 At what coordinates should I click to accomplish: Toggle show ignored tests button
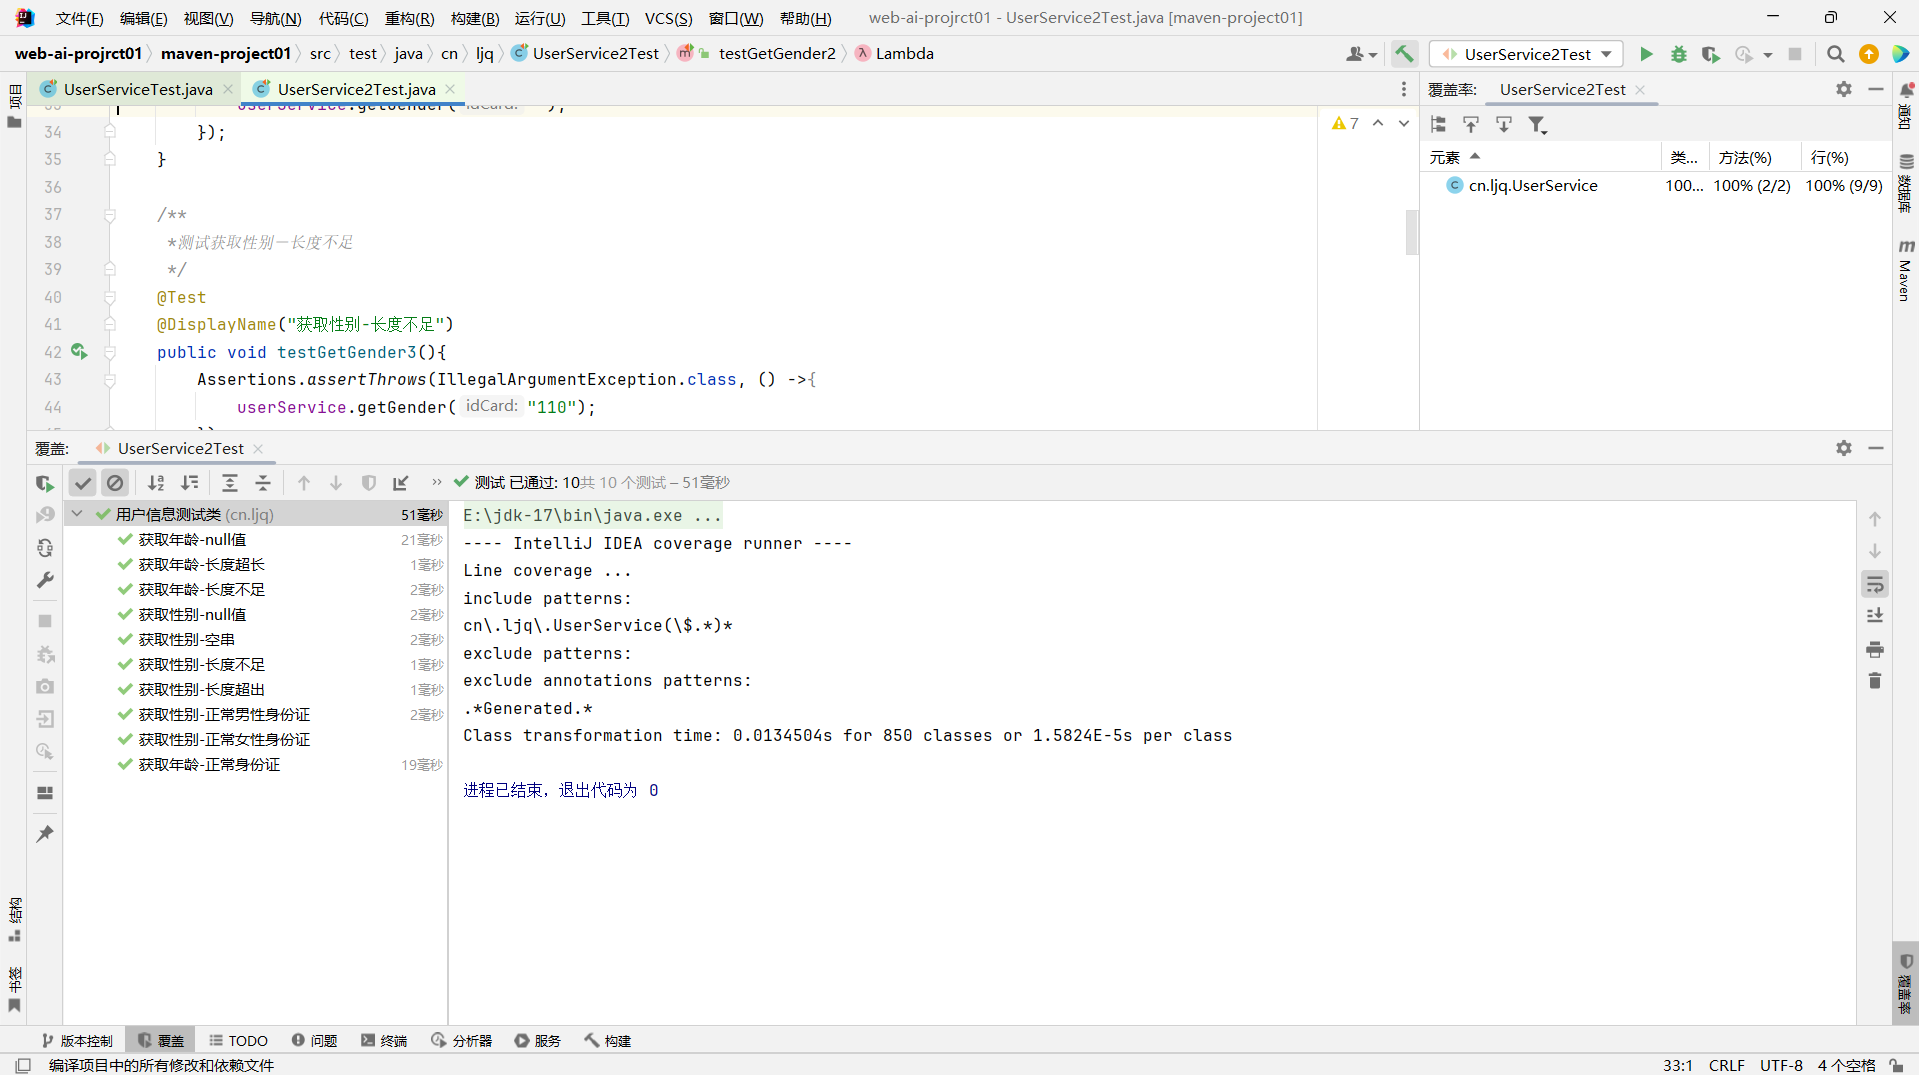tap(115, 483)
